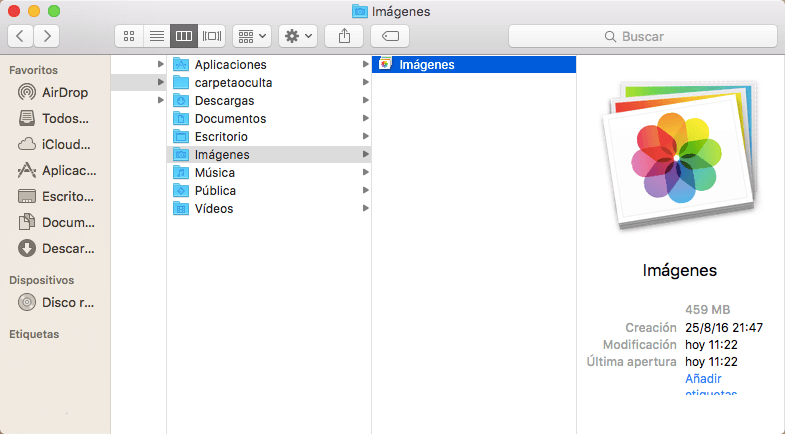Open AirDrop in the sidebar
Image resolution: width=785 pixels, height=434 pixels.
(55, 92)
